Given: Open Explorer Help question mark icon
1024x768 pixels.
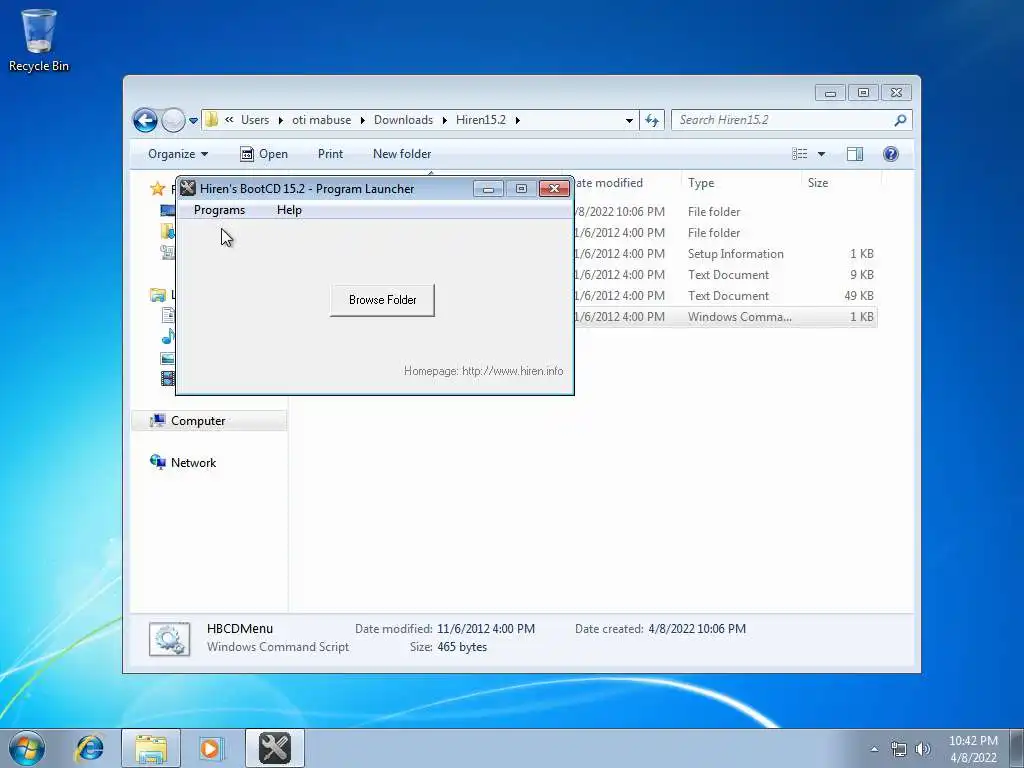Looking at the screenshot, I should click(890, 153).
